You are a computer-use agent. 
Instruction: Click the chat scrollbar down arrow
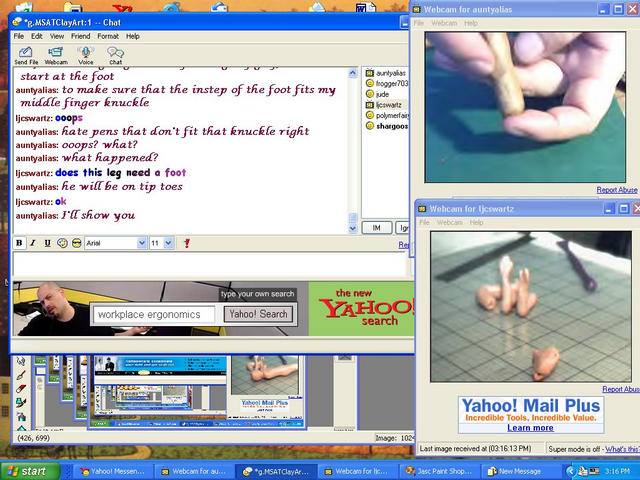[x=353, y=229]
